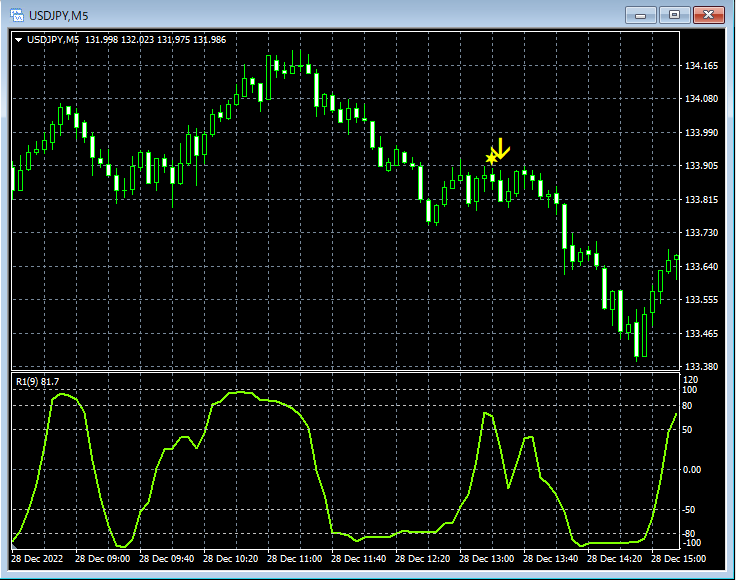Screen dimensions: 737x580
Task: Click the 28 Dec 14:20 time label
Action: click(614, 559)
